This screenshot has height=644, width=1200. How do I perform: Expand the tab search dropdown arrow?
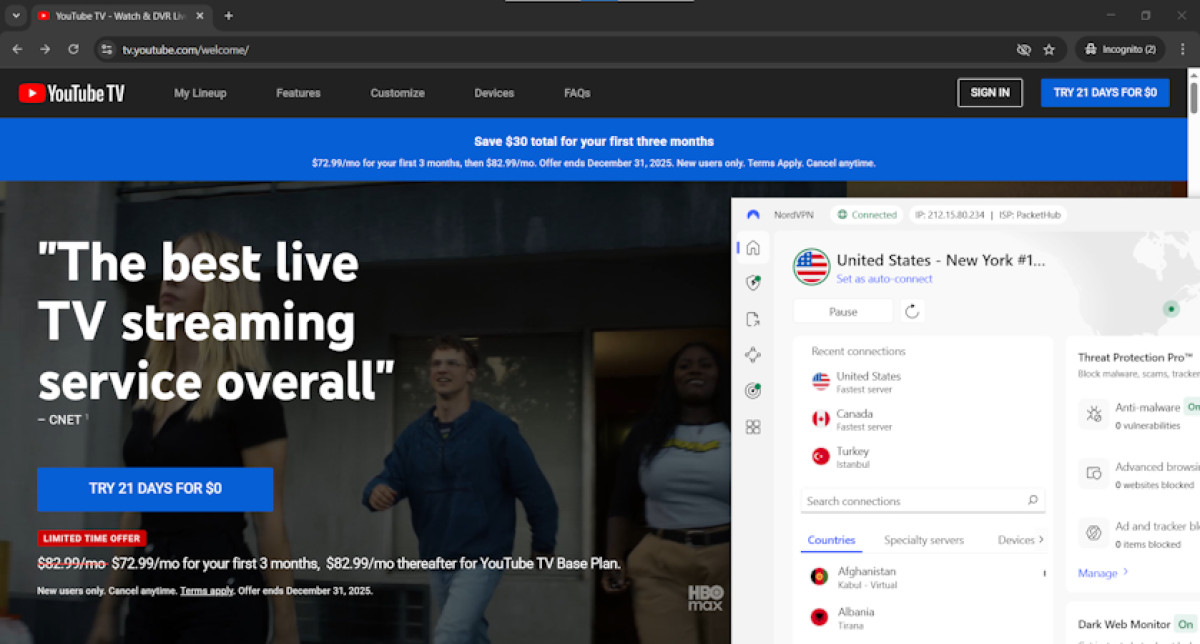(x=15, y=16)
